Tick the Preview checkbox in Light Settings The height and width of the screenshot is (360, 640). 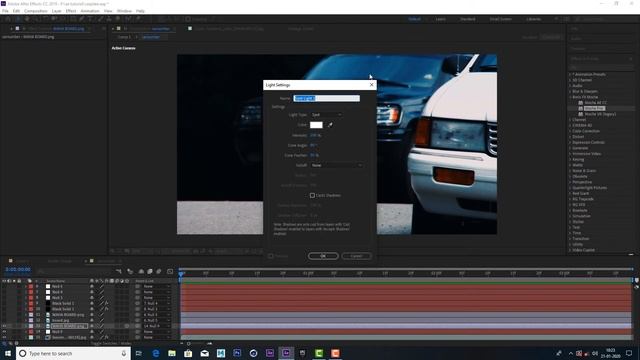(271, 256)
